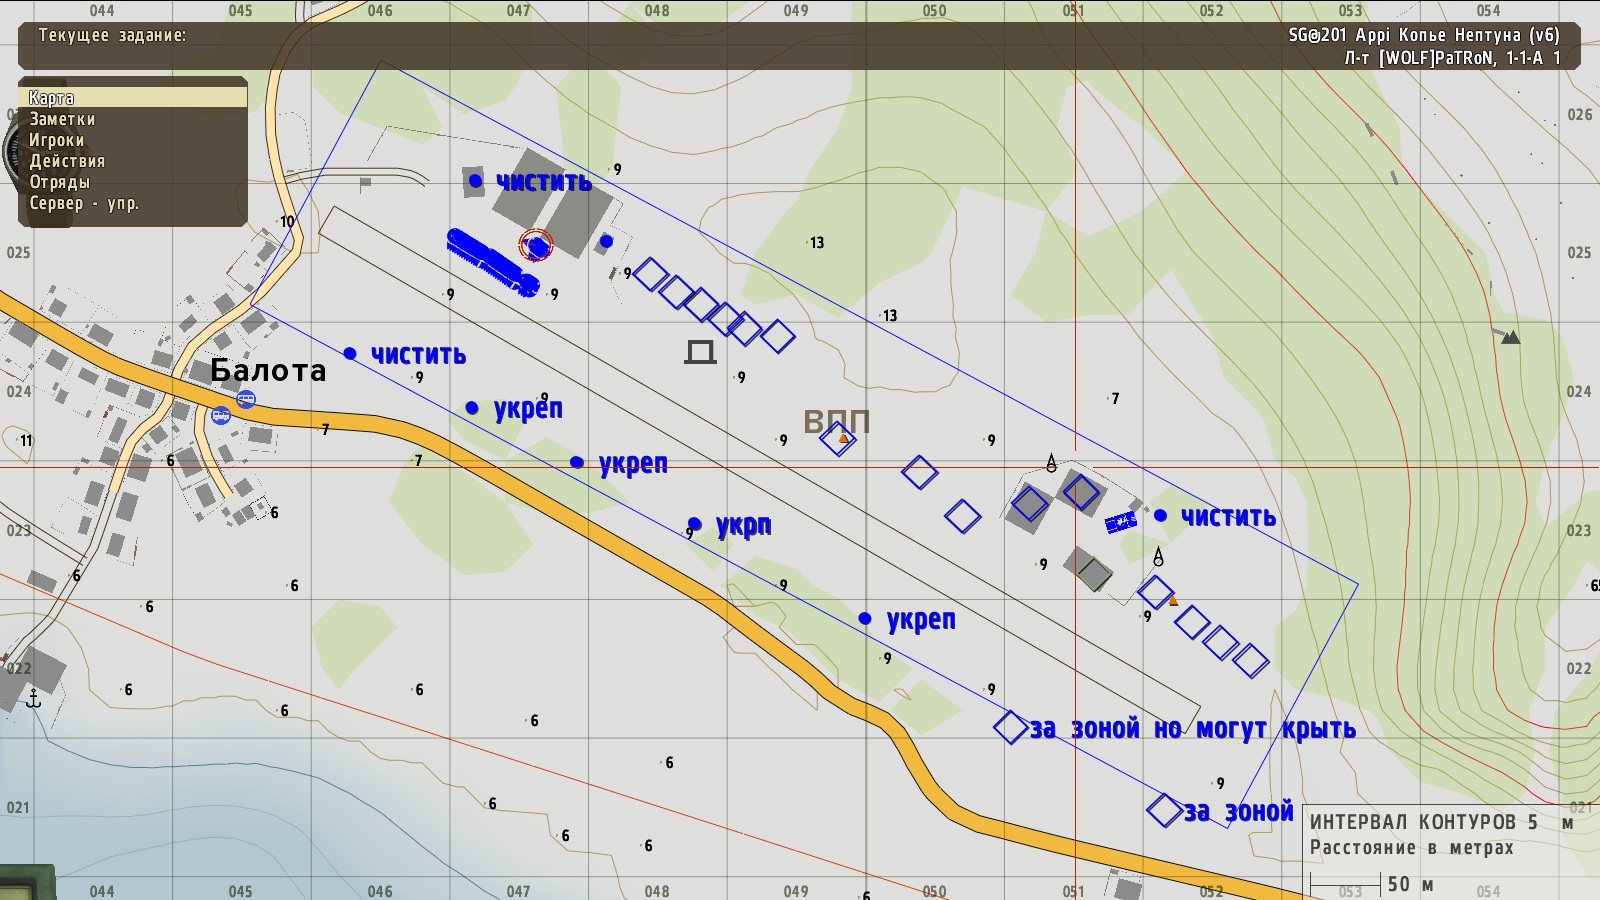The height and width of the screenshot is (900, 1600).
Task: Click blue dot marker beside Балота чистить label
Action: click(x=350, y=353)
